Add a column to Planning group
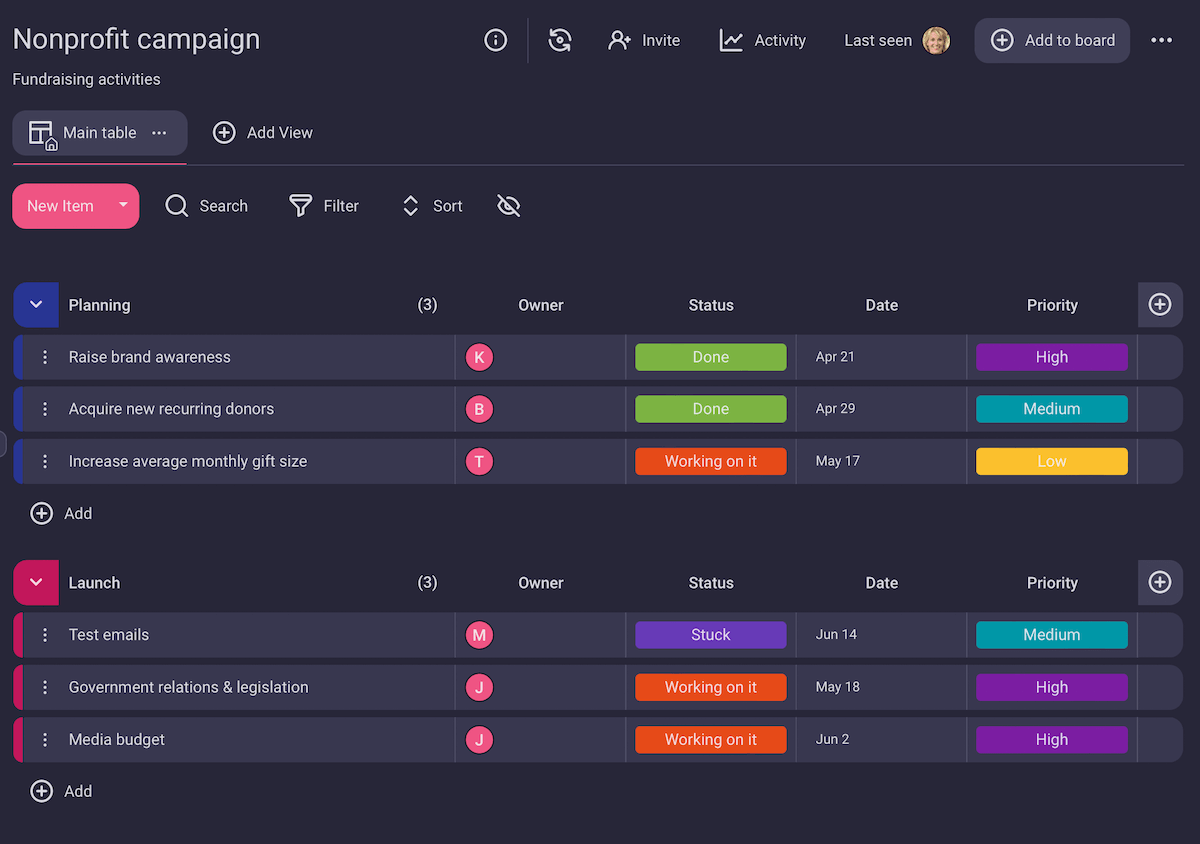The height and width of the screenshot is (844, 1200). [x=1160, y=305]
